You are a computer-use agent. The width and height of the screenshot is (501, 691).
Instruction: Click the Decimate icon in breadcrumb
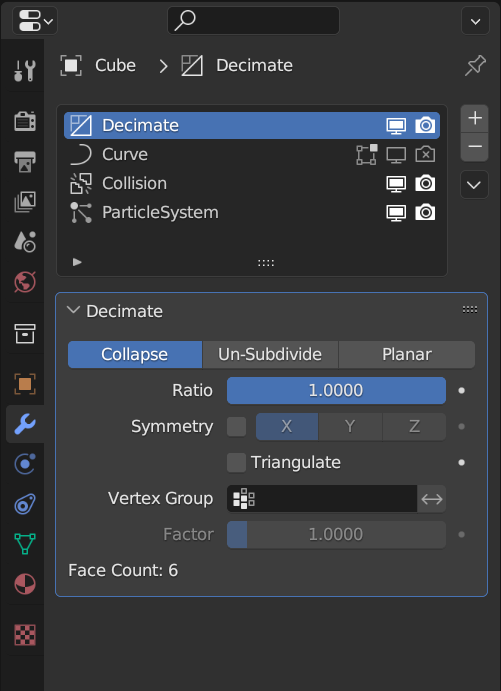point(192,66)
